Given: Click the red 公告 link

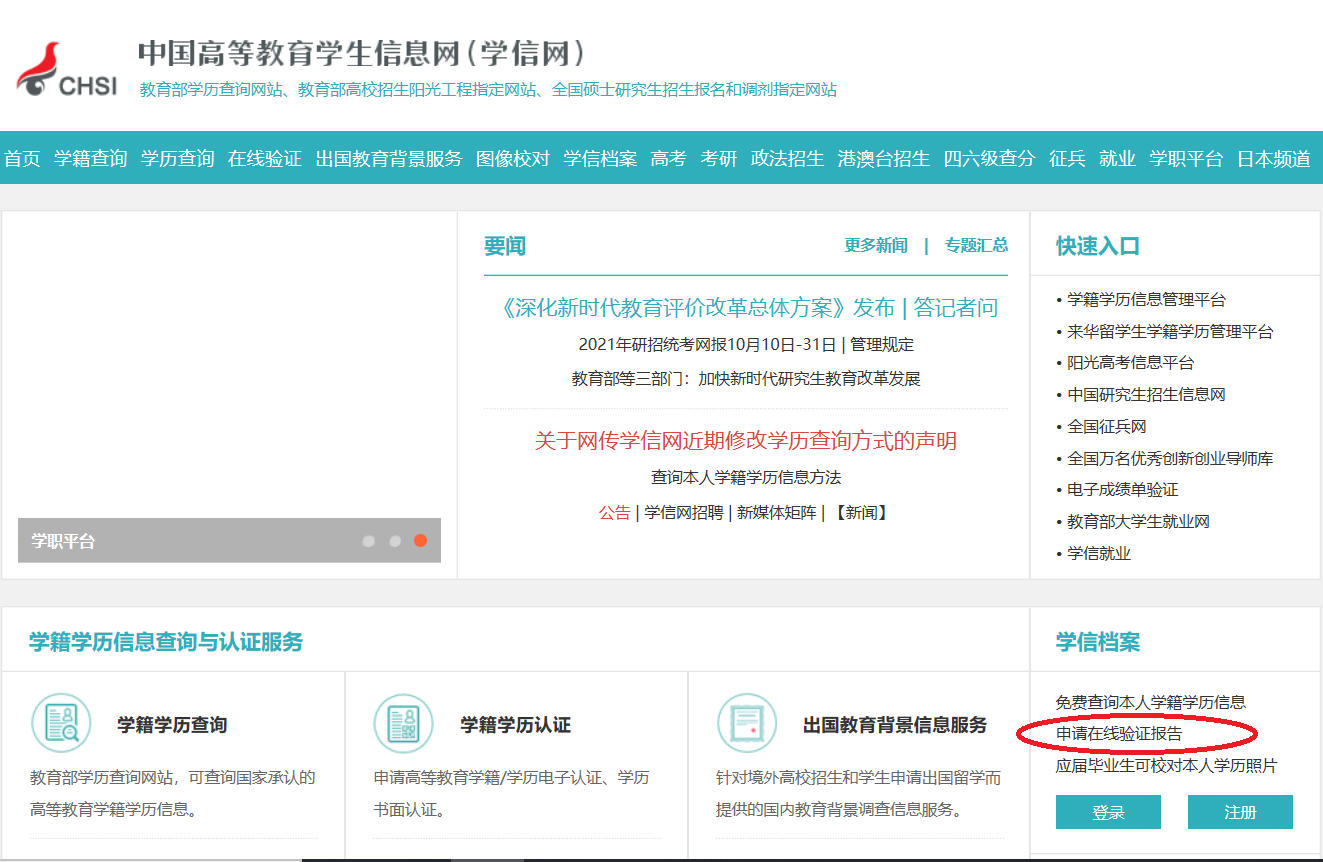Looking at the screenshot, I should [x=615, y=512].
